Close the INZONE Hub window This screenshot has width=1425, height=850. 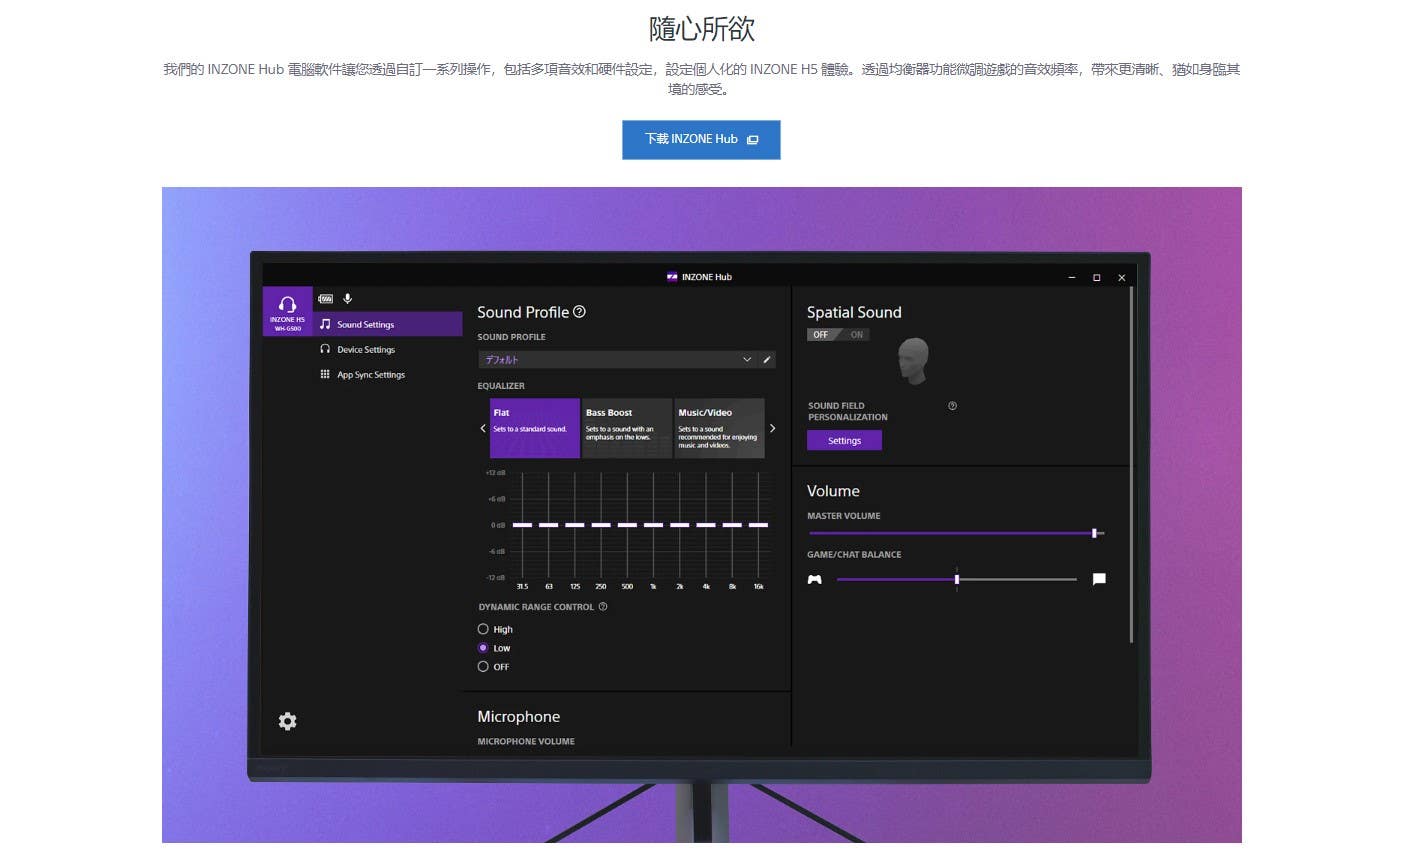1121,278
